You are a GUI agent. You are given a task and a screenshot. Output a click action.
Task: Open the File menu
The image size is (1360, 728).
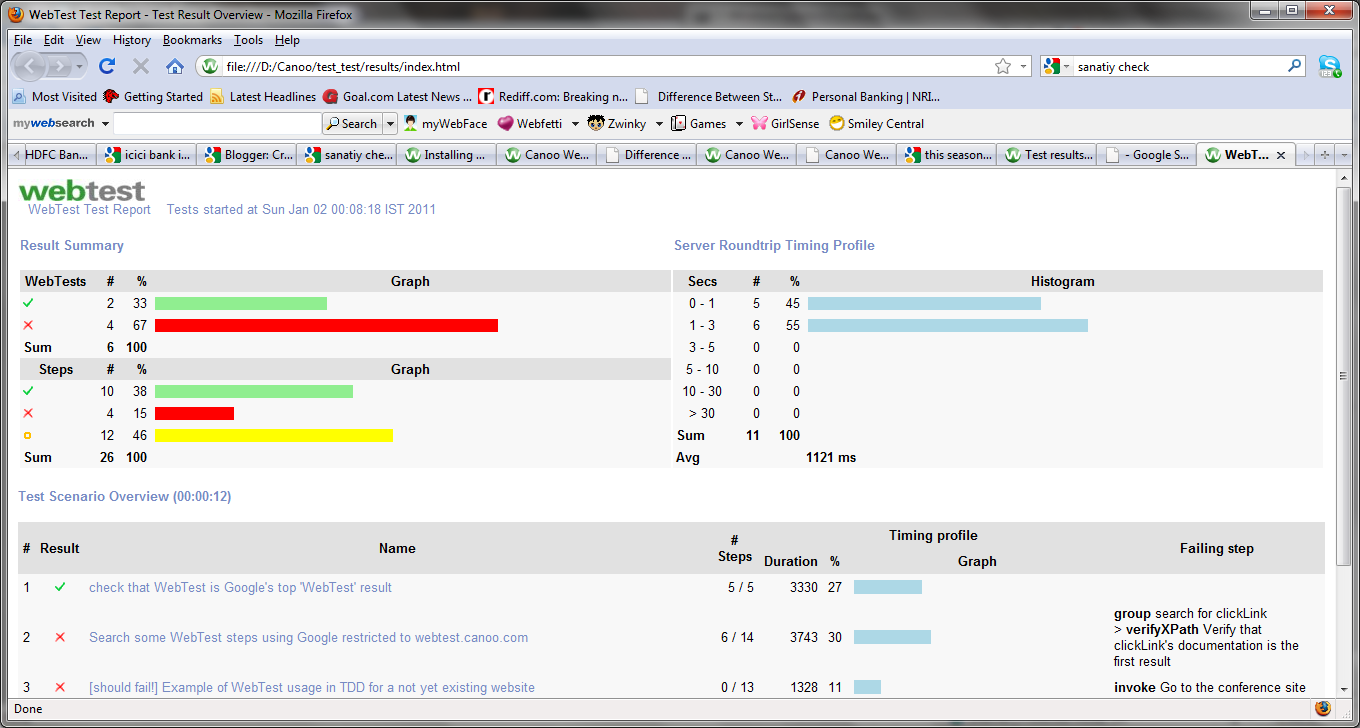[x=23, y=40]
